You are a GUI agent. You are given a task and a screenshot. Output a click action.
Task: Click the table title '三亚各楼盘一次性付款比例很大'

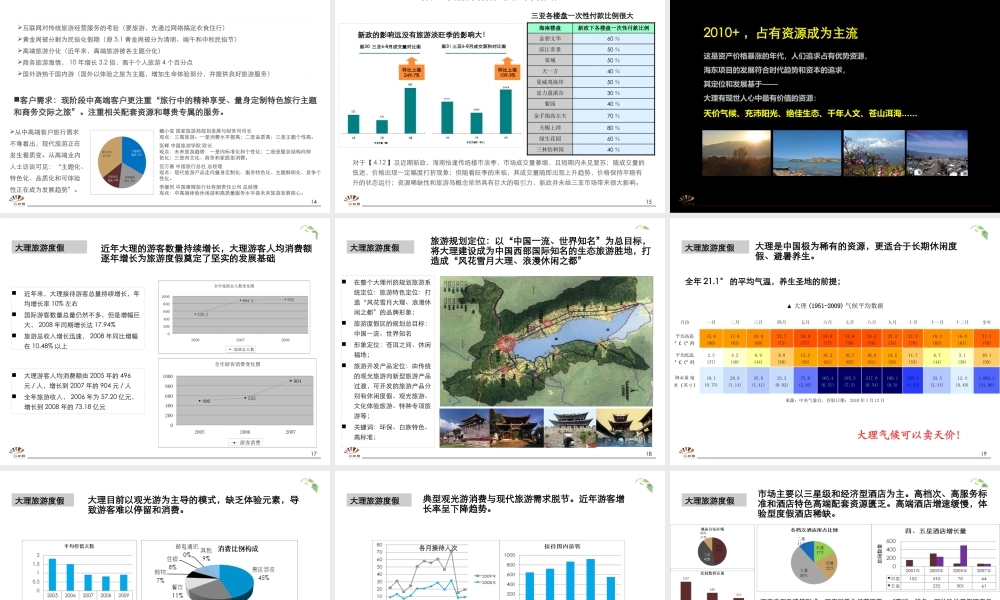click(582, 15)
